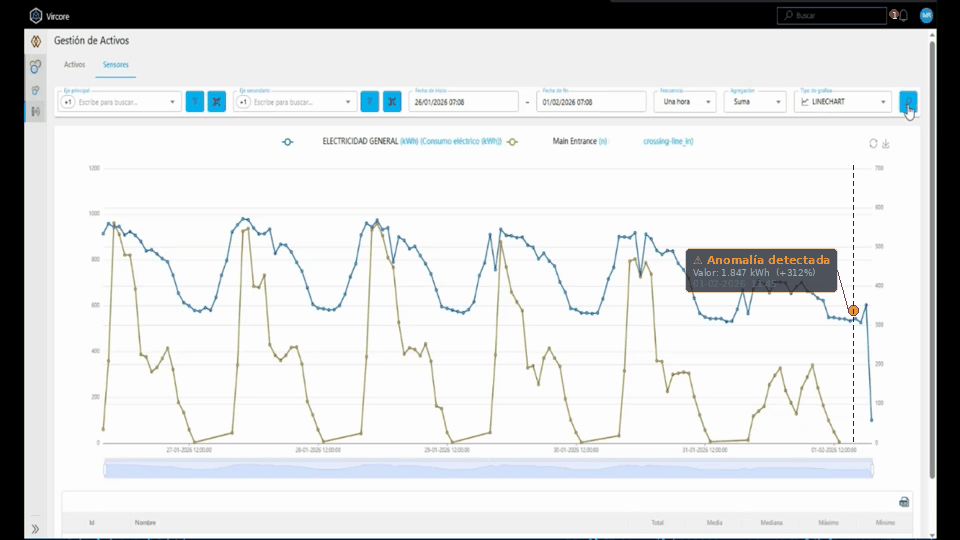Click the Vircore logo icon
Image resolution: width=960 pixels, height=540 pixels.
(x=36, y=16)
